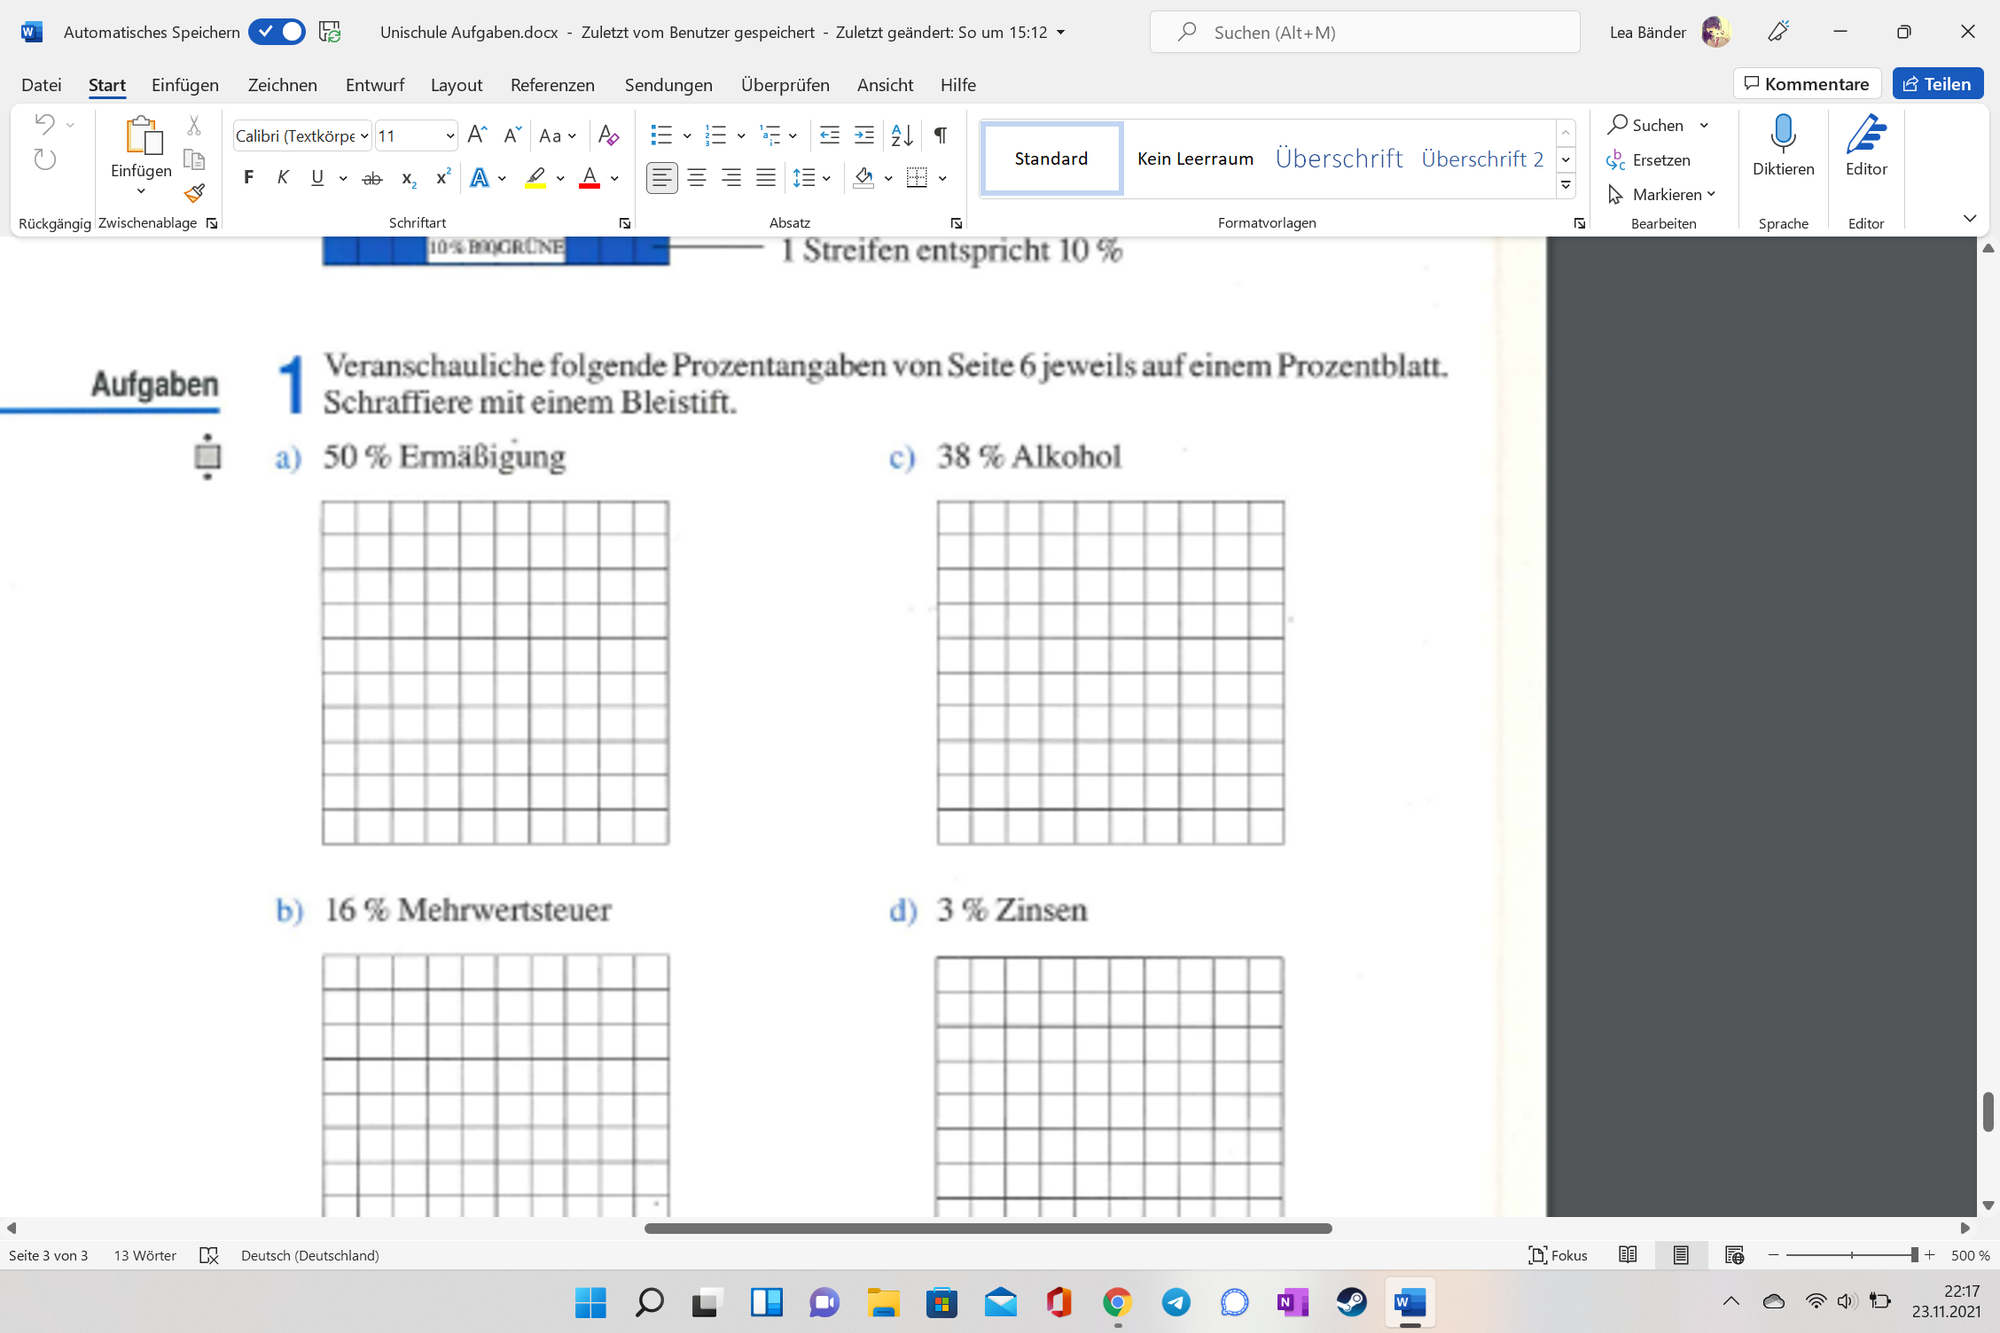
Task: Open Chrome from the taskbar
Action: tap(1117, 1302)
